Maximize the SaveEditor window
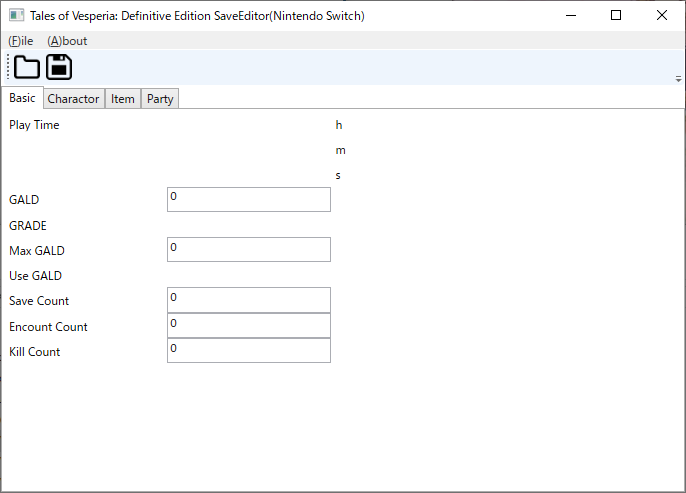 click(616, 15)
